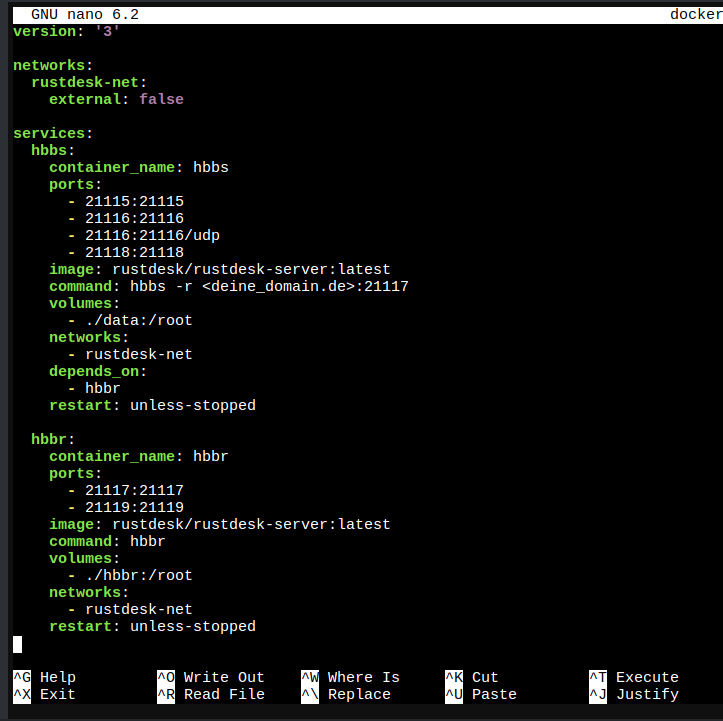This screenshot has width=723, height=721.
Task: Click the ^K Cut shortcut
Action: click(472, 677)
